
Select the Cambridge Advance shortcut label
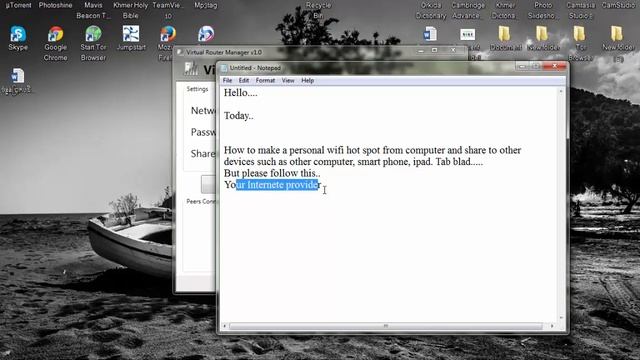click(x=468, y=10)
